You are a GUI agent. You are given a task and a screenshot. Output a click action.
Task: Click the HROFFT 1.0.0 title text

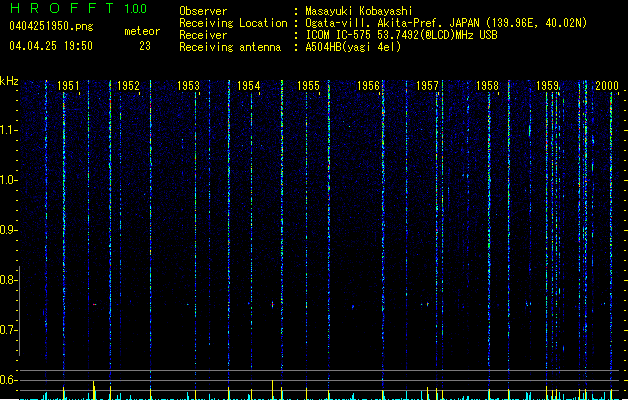coord(78,8)
